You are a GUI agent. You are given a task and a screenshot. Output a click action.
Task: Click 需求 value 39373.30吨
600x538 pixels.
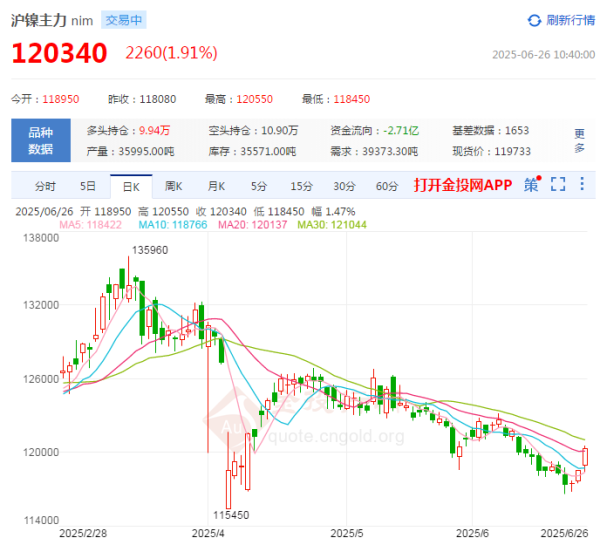coord(390,152)
